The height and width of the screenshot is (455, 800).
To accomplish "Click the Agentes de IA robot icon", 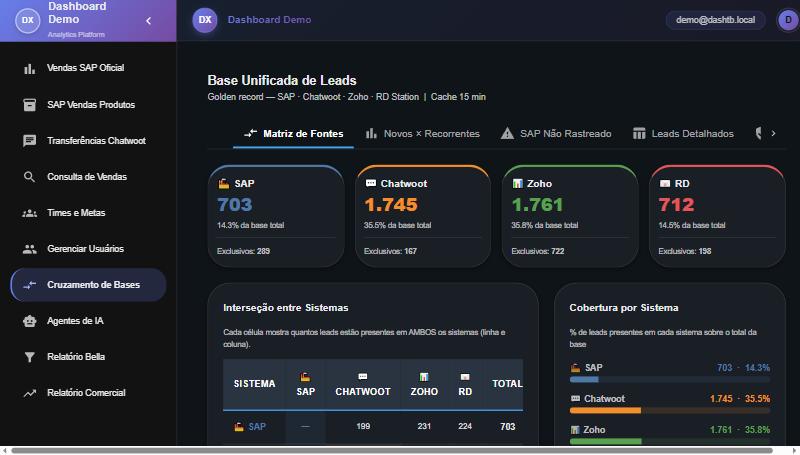I will 30,321.
